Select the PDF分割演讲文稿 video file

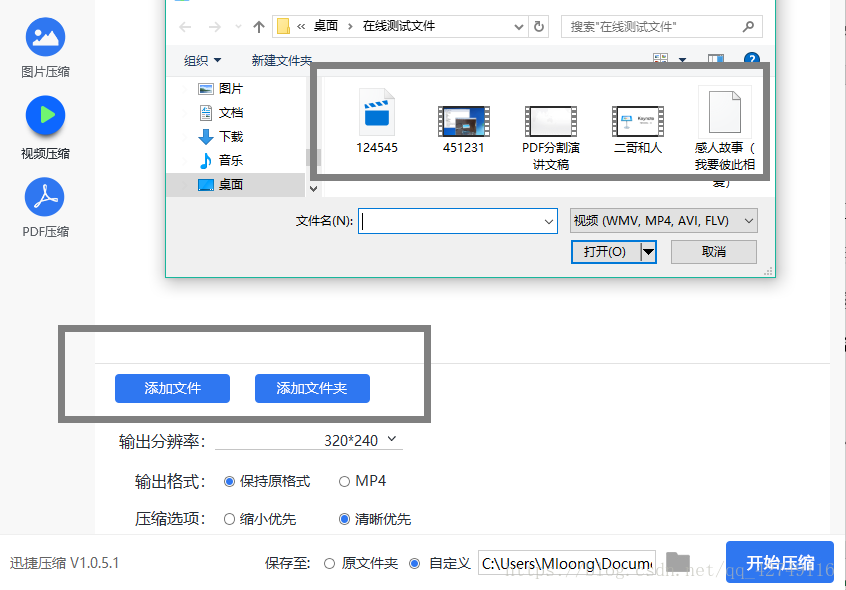coord(550,138)
